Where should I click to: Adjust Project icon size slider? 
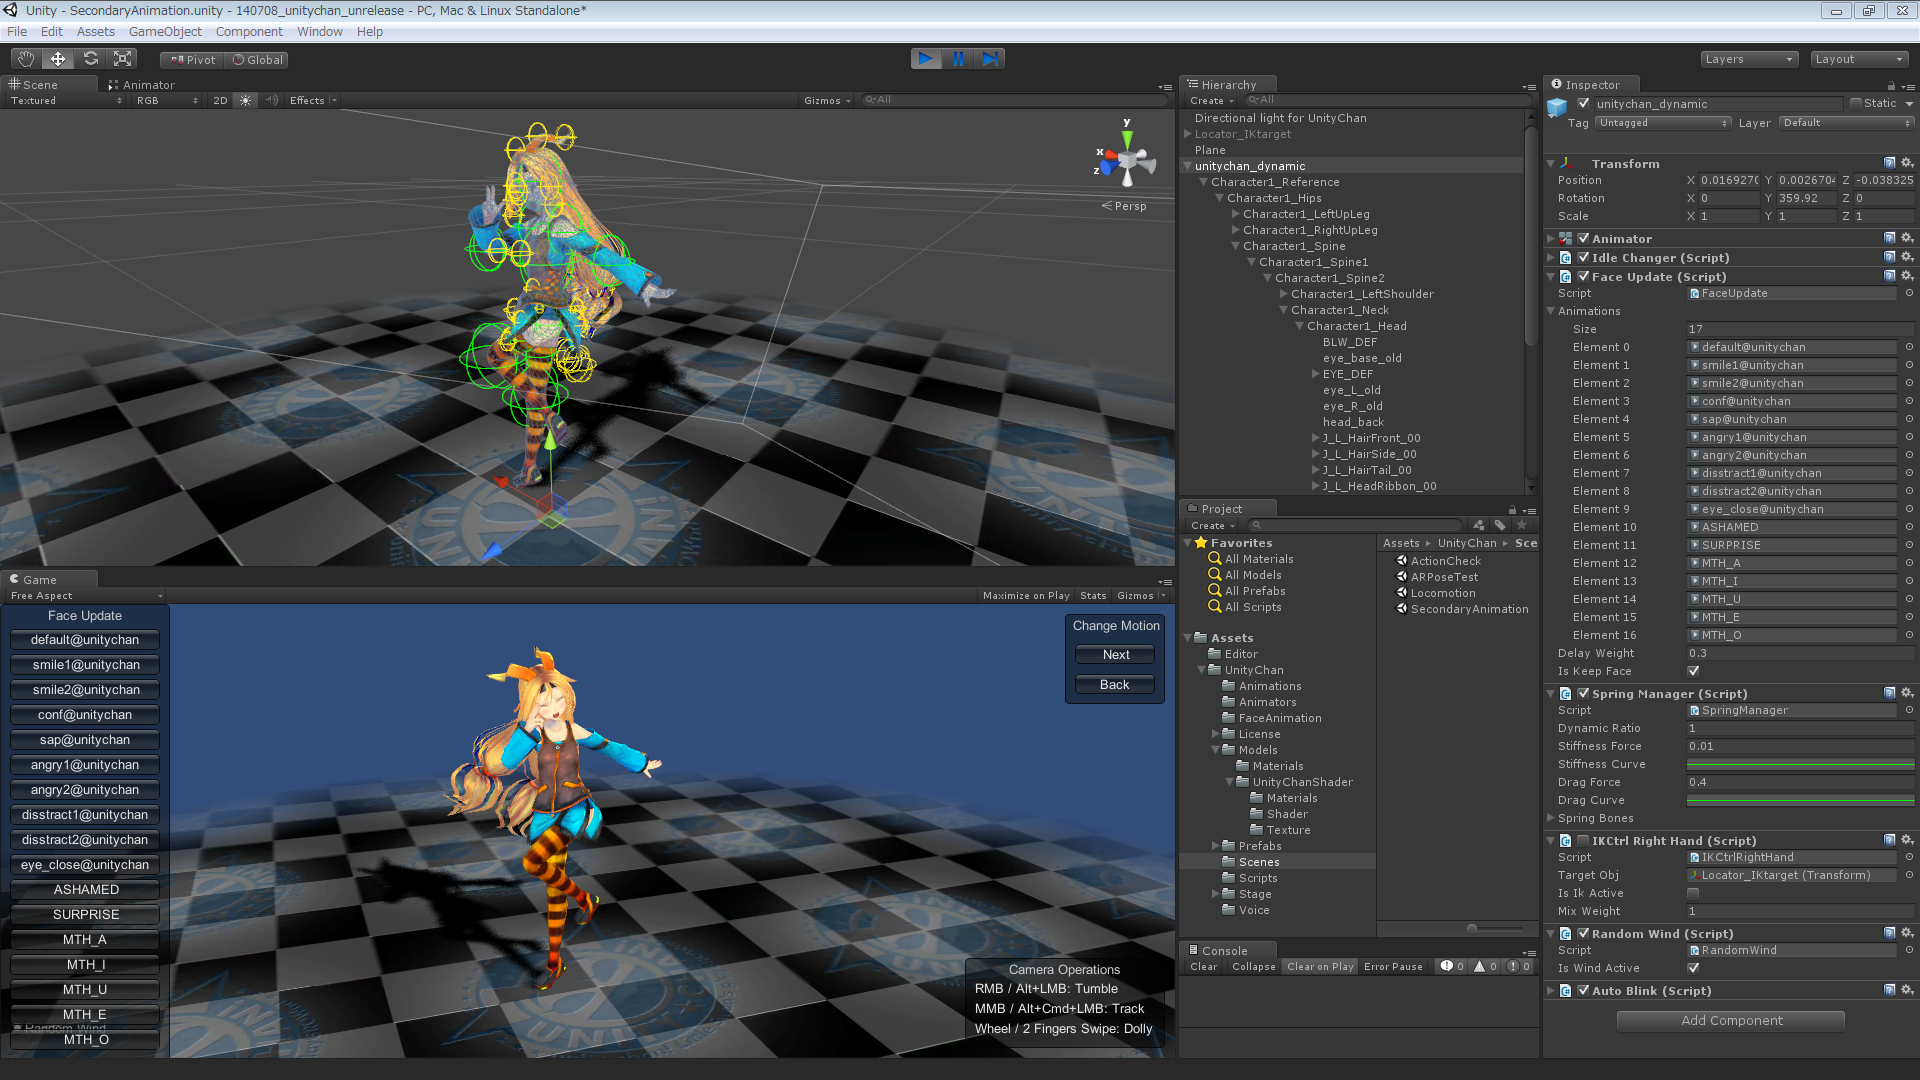tap(1495, 929)
